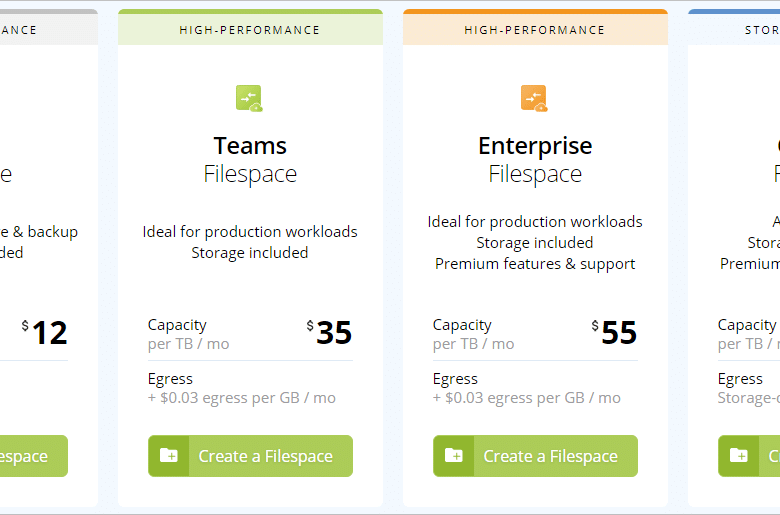Click Capacity per TB label in Teams card

tap(189, 334)
